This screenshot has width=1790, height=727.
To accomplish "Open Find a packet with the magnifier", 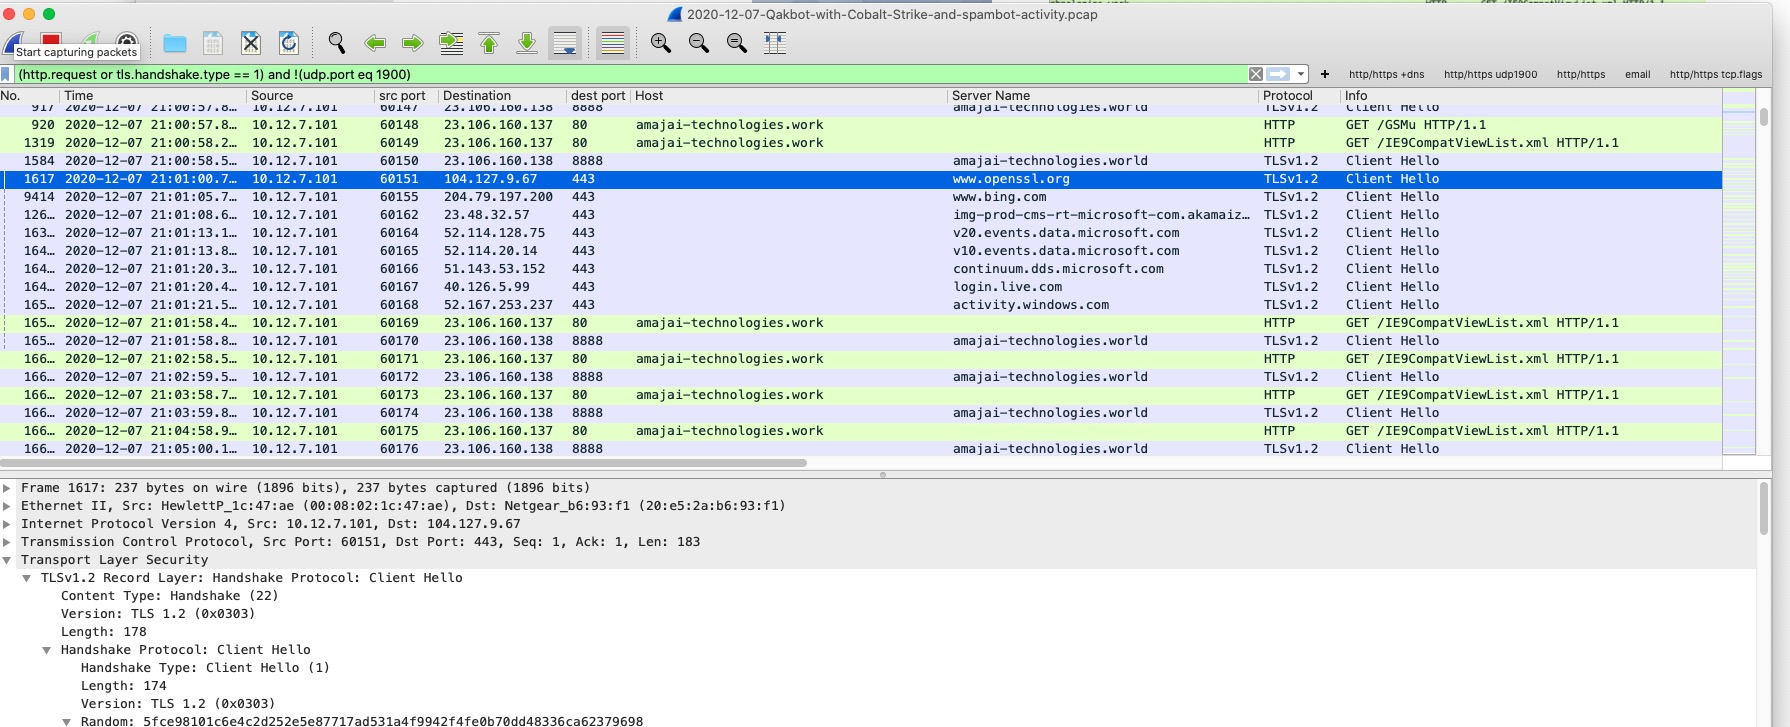I will click(337, 43).
